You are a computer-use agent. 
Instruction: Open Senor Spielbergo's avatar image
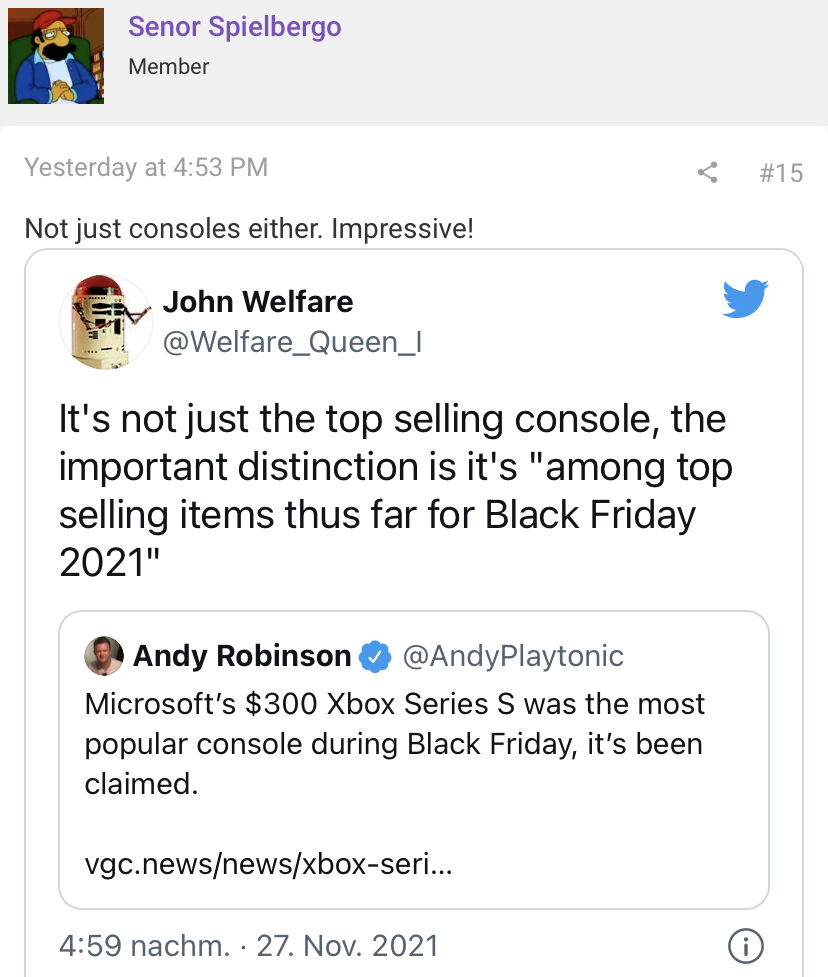(56, 56)
